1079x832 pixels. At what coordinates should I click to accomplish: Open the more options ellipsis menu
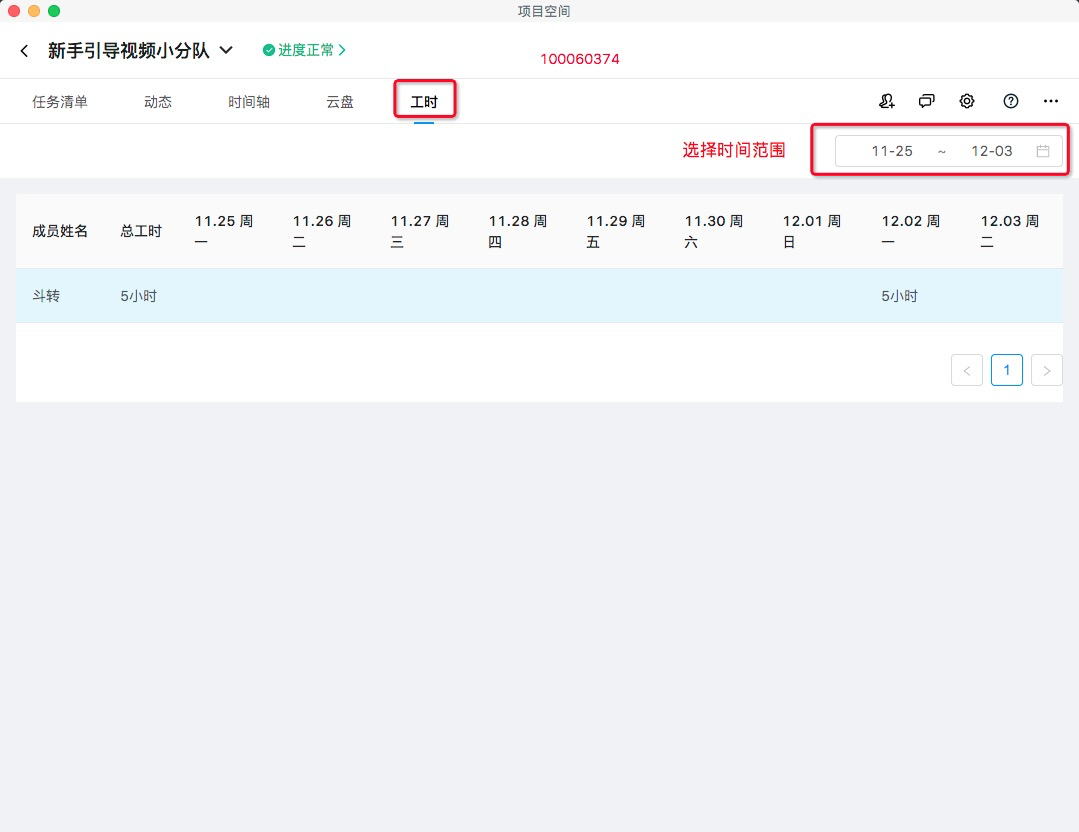point(1051,101)
